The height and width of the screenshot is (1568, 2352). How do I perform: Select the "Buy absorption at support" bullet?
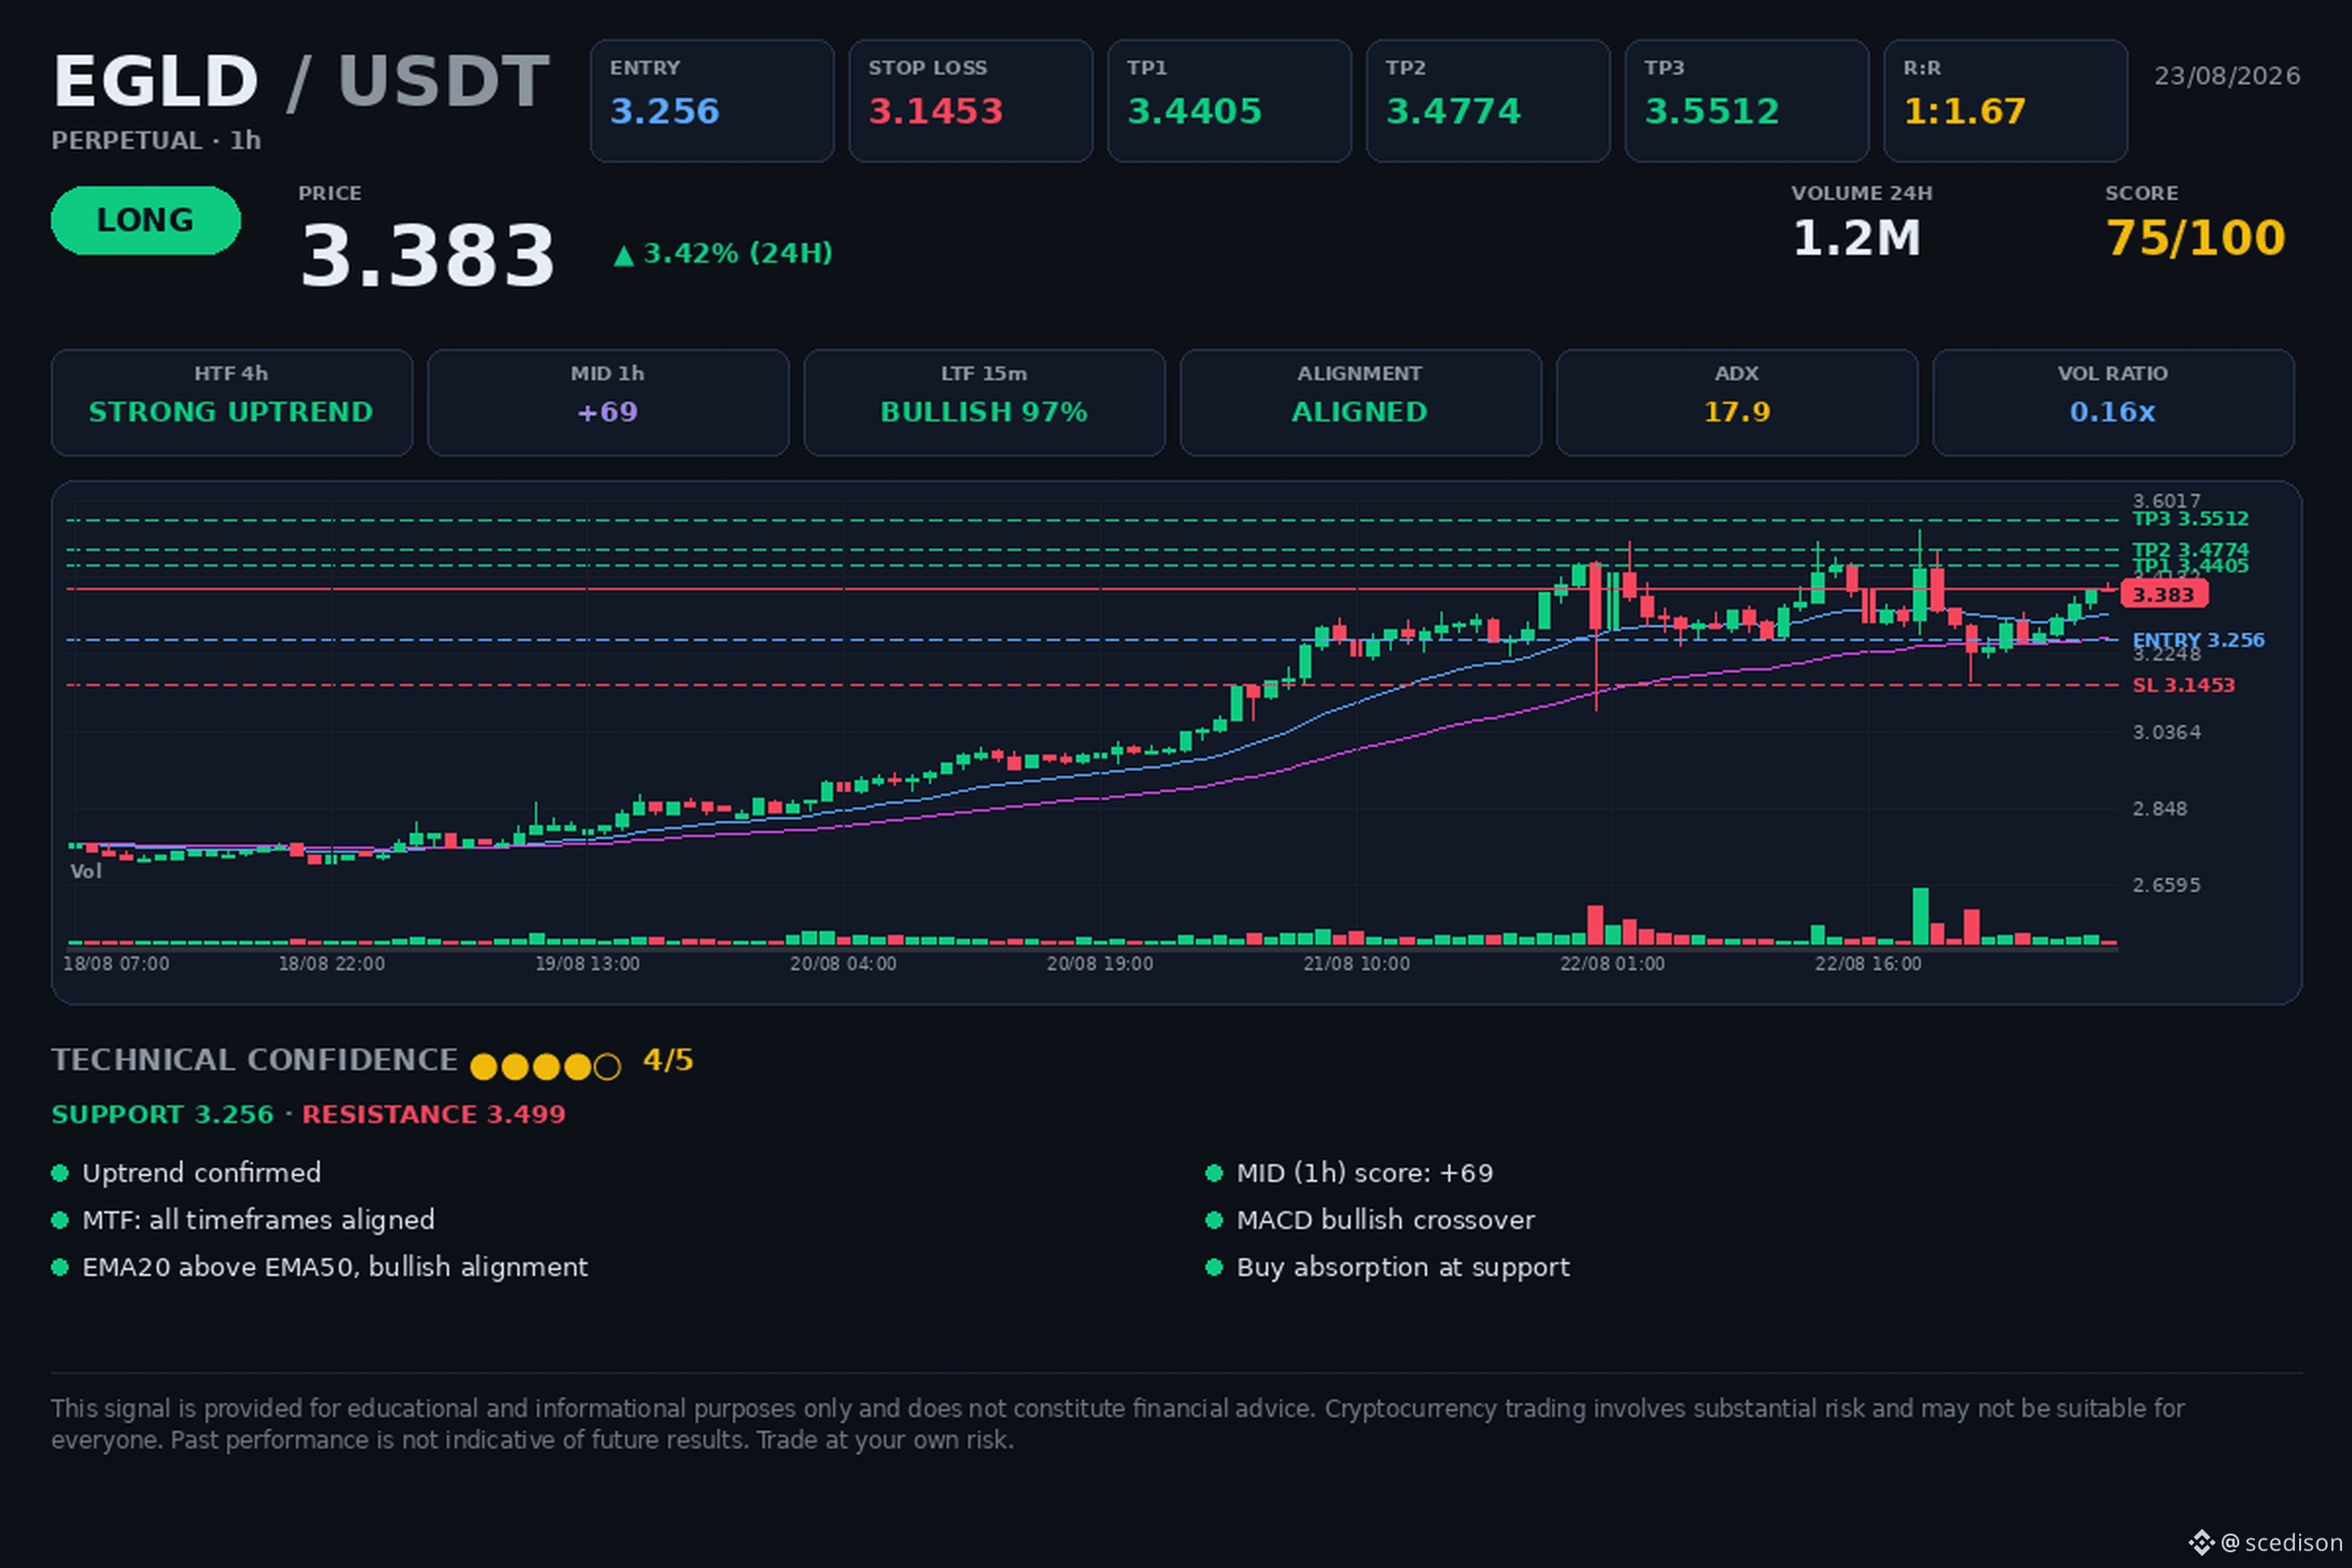click(x=1388, y=1267)
